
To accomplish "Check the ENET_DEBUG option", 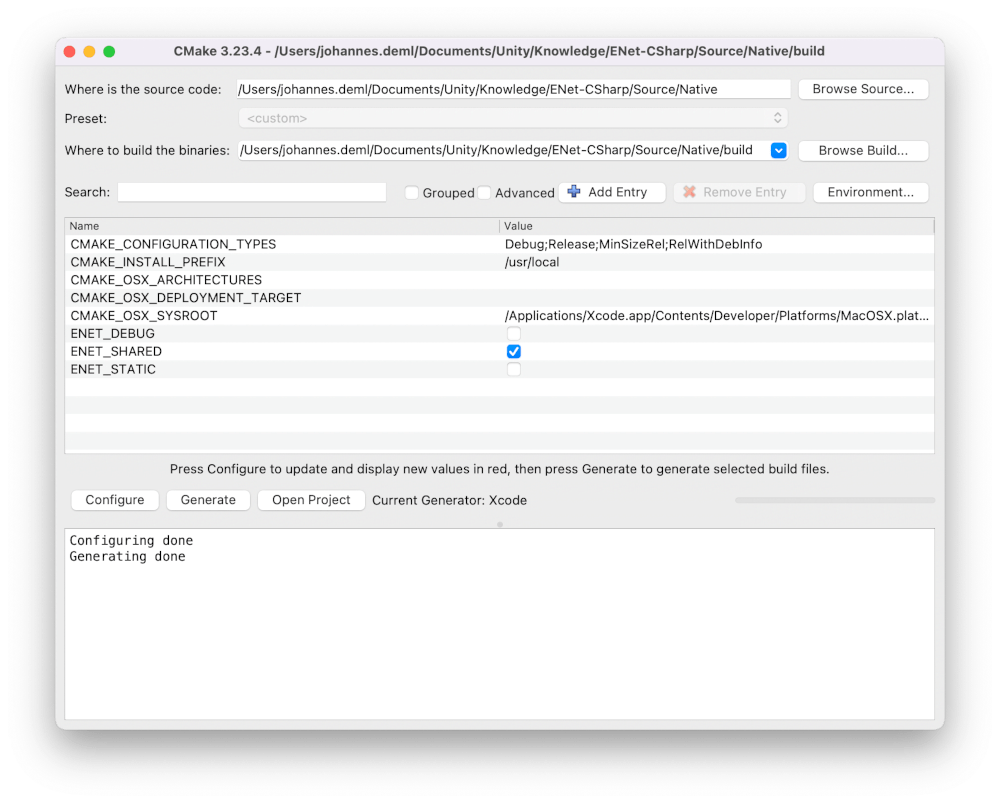I will point(513,334).
